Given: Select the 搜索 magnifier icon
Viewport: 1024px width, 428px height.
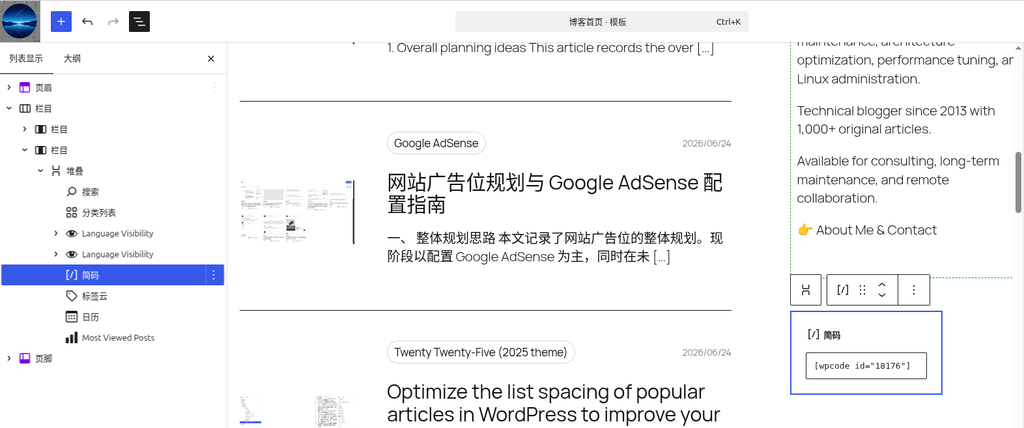Looking at the screenshot, I should 72,191.
